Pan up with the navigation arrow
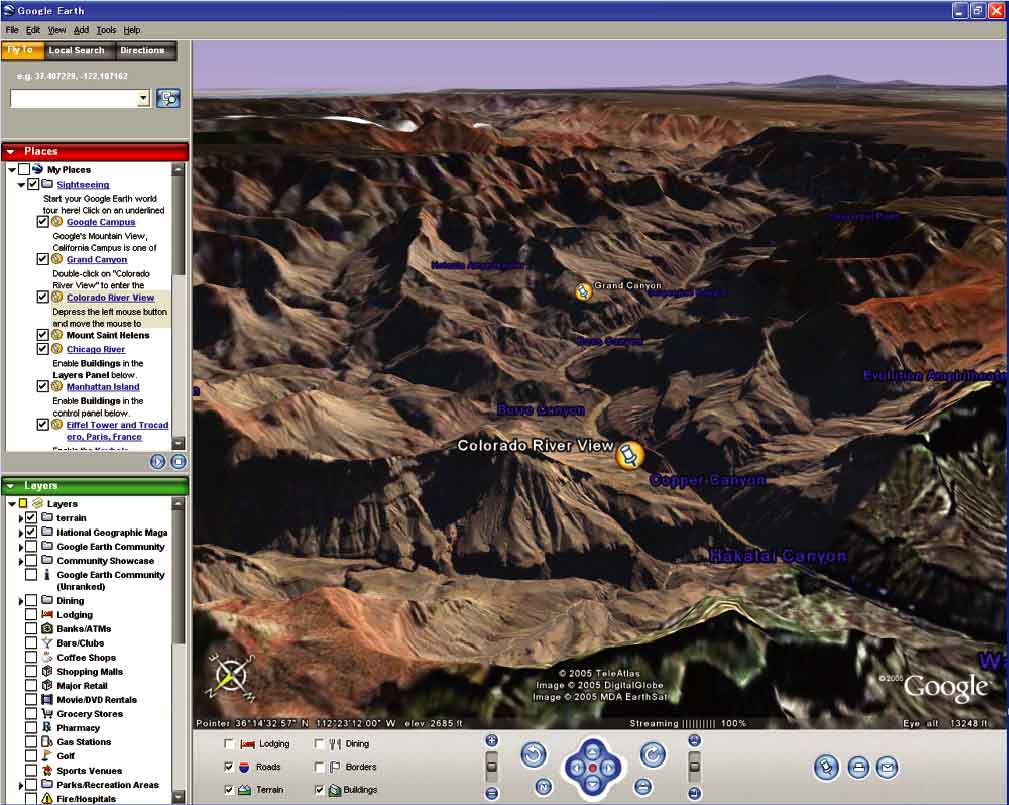This screenshot has height=805, width=1009. (x=593, y=751)
